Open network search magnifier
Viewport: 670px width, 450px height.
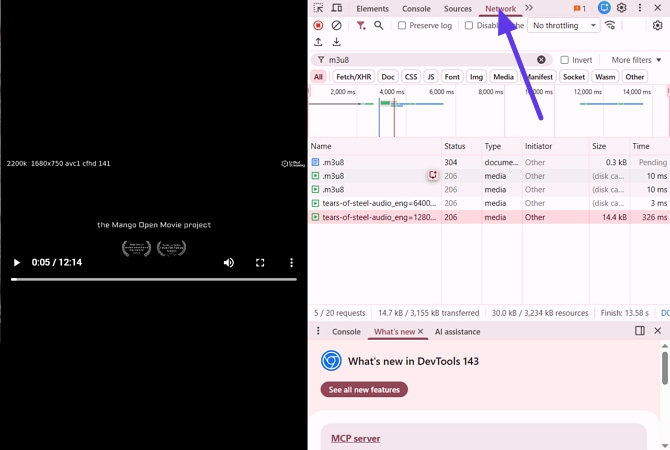(x=379, y=26)
